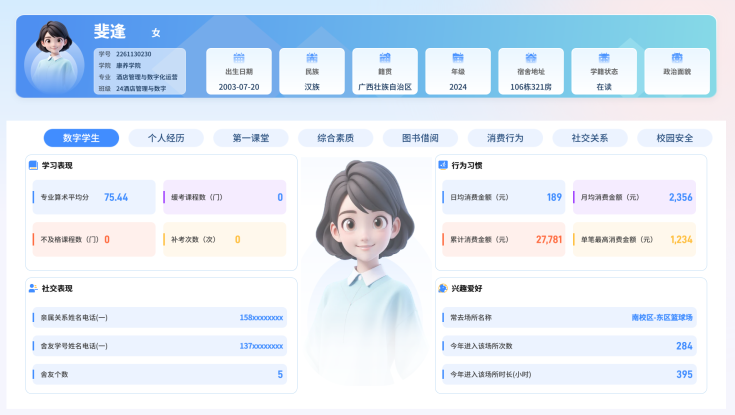
Task: Click the 累计消费金额 card
Action: coord(504,239)
